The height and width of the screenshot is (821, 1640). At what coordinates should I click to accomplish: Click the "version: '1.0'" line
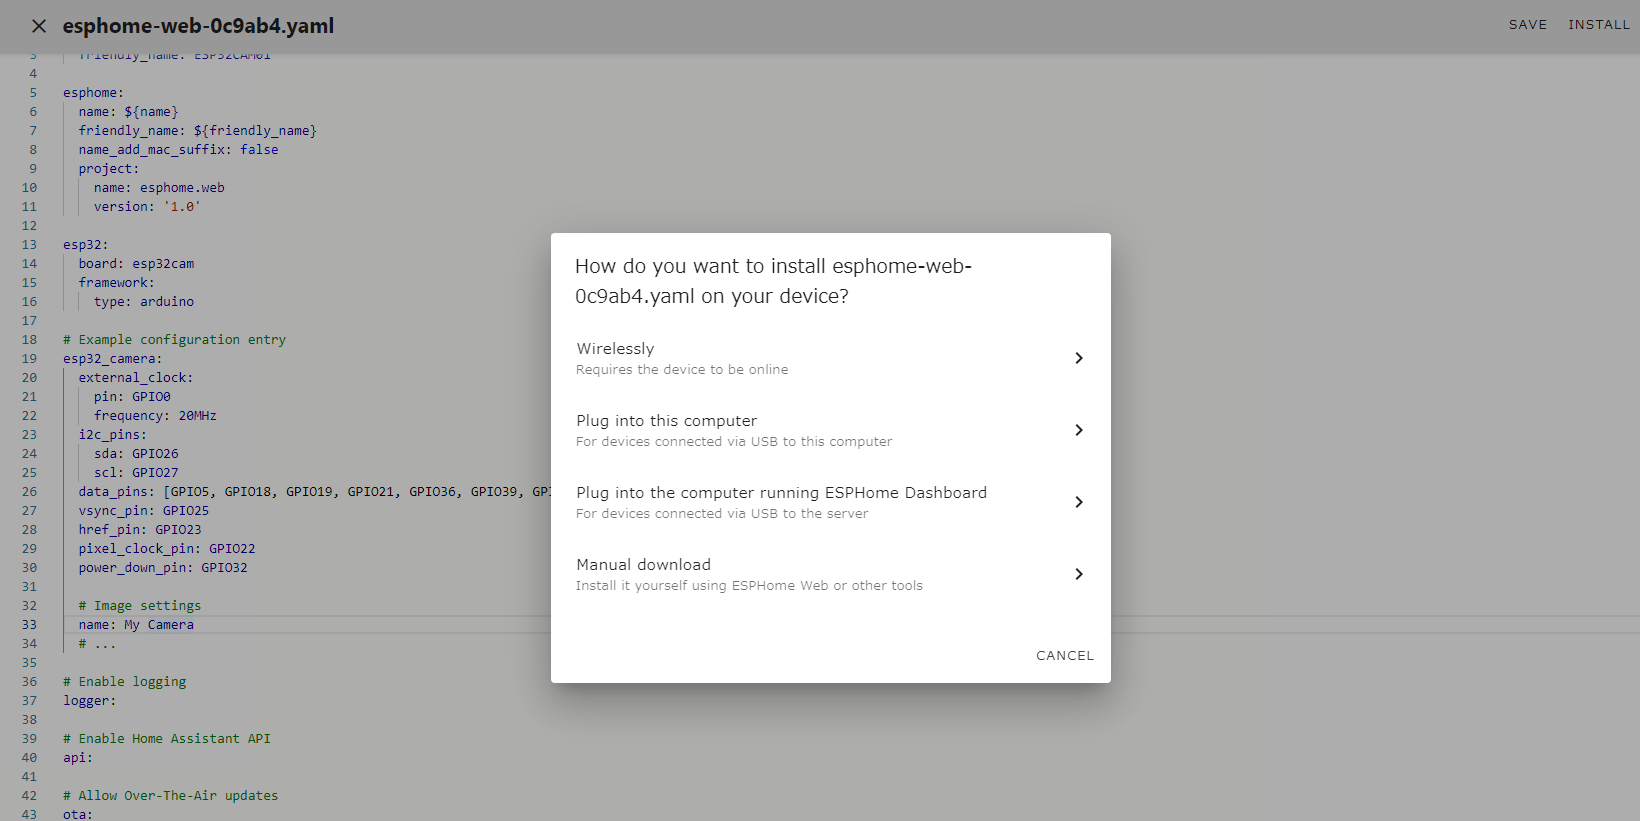click(147, 207)
